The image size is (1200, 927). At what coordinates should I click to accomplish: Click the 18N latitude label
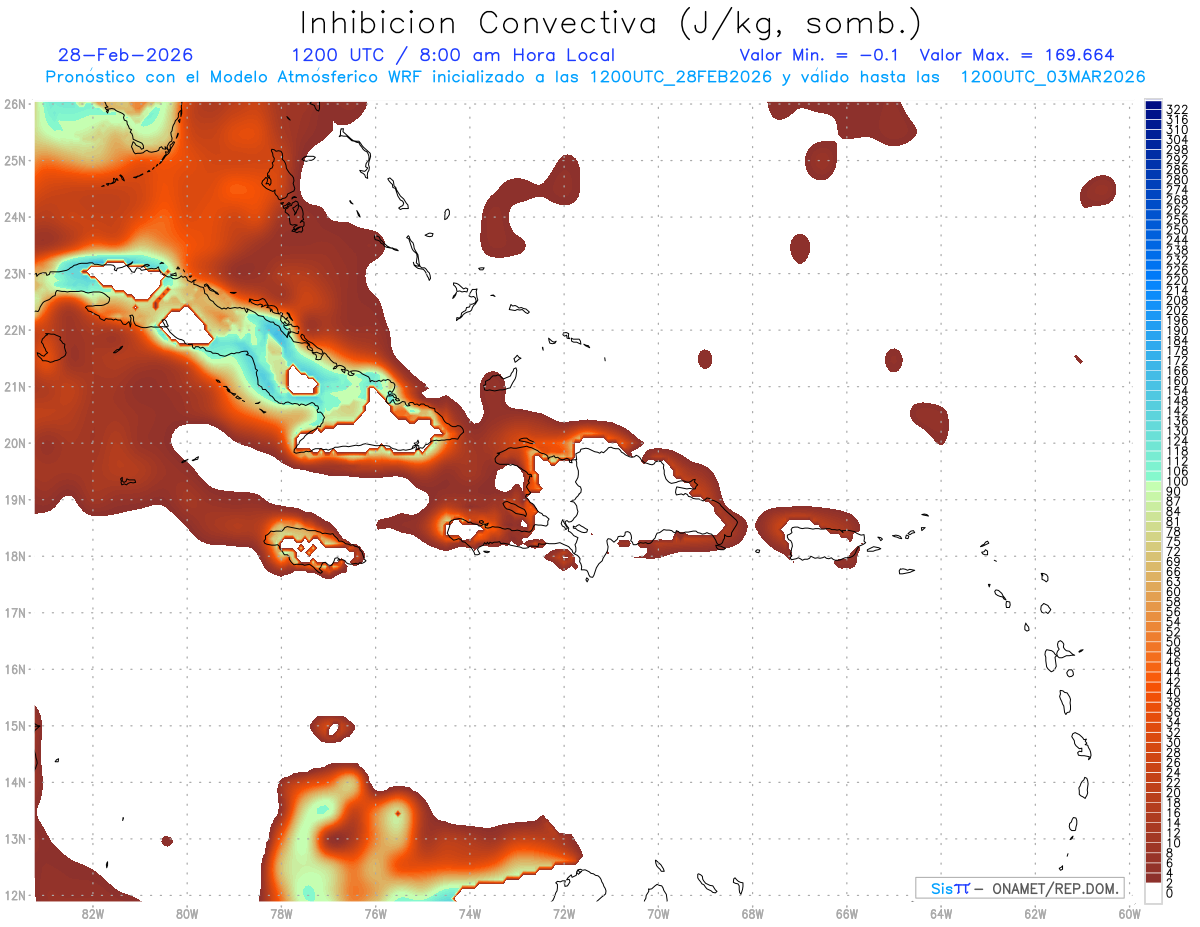coord(15,556)
